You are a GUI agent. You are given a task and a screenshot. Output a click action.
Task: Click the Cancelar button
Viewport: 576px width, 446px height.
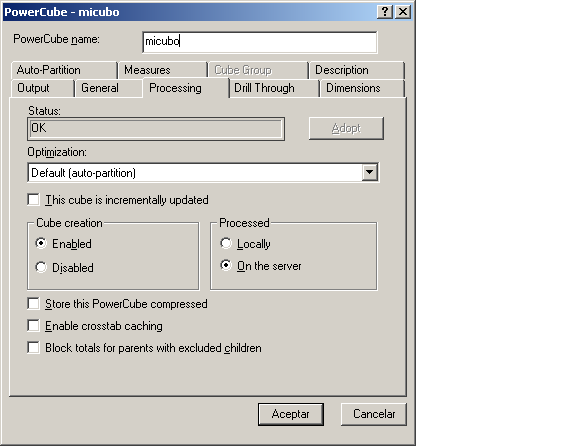tap(374, 414)
